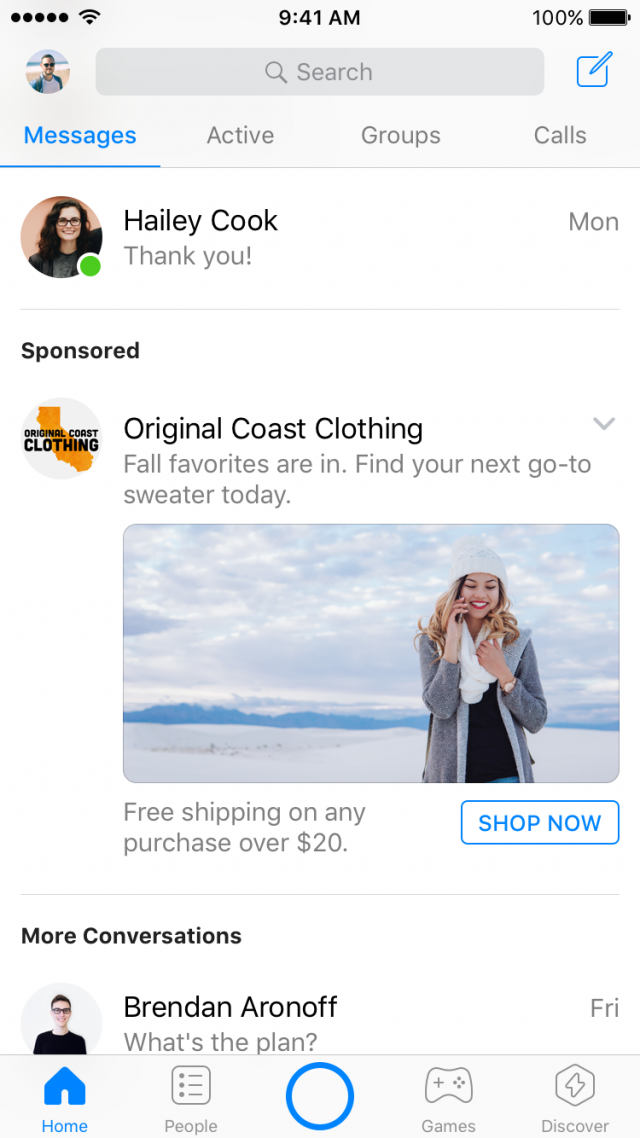Tap the battery icon in status bar
Viewport: 640px width, 1138px height.
tap(610, 17)
